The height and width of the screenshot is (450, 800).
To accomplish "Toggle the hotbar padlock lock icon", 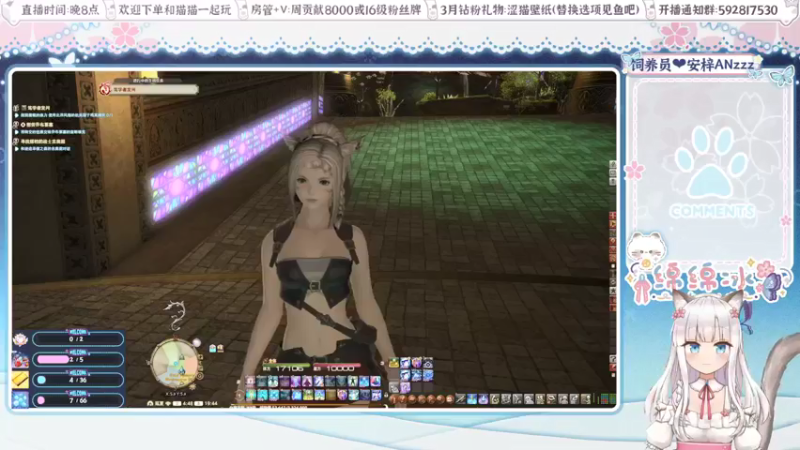I will tap(386, 395).
